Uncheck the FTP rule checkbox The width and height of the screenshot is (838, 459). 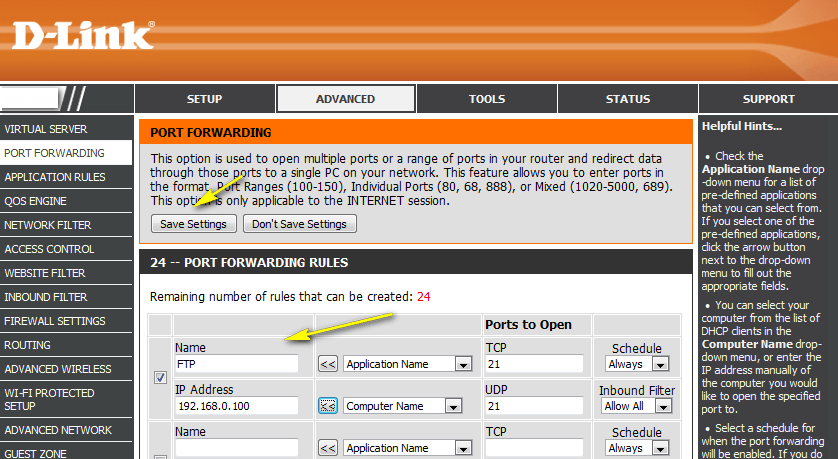point(160,378)
